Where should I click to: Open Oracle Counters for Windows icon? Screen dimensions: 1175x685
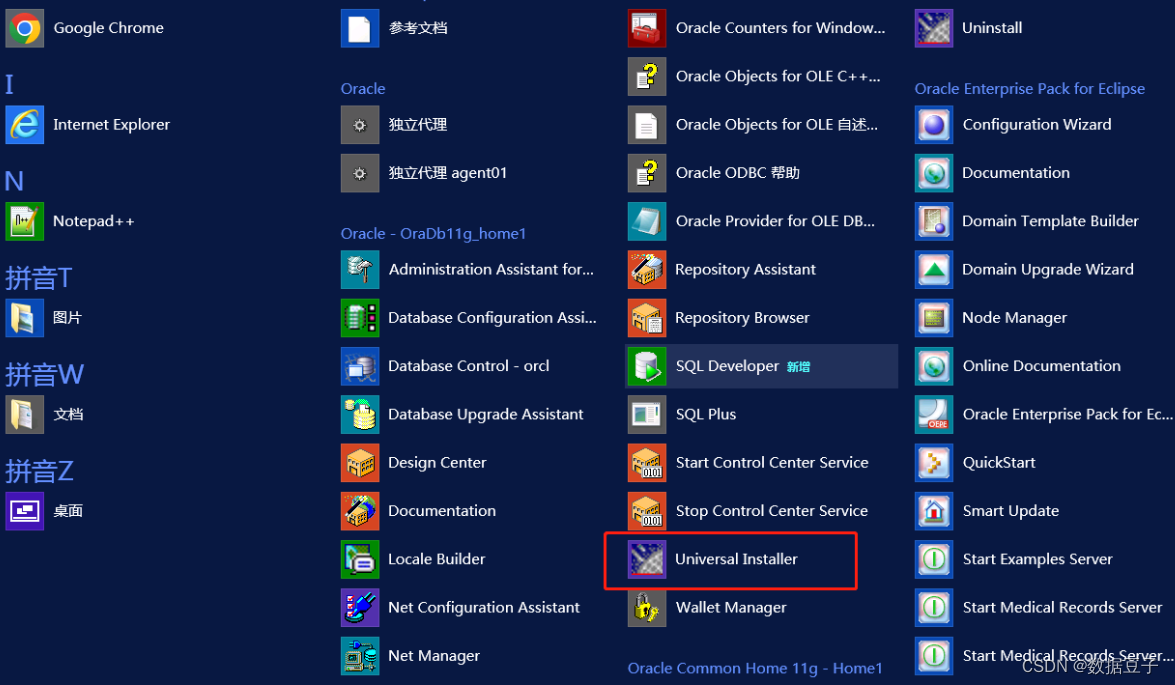pos(647,28)
